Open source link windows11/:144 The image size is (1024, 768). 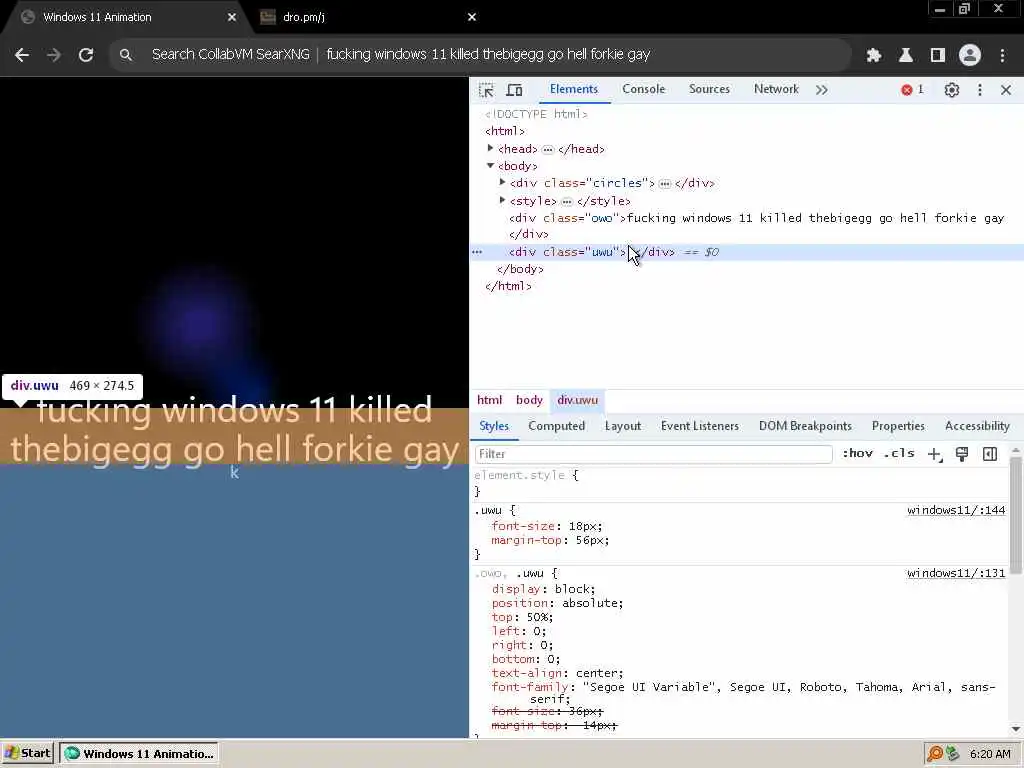(956, 510)
